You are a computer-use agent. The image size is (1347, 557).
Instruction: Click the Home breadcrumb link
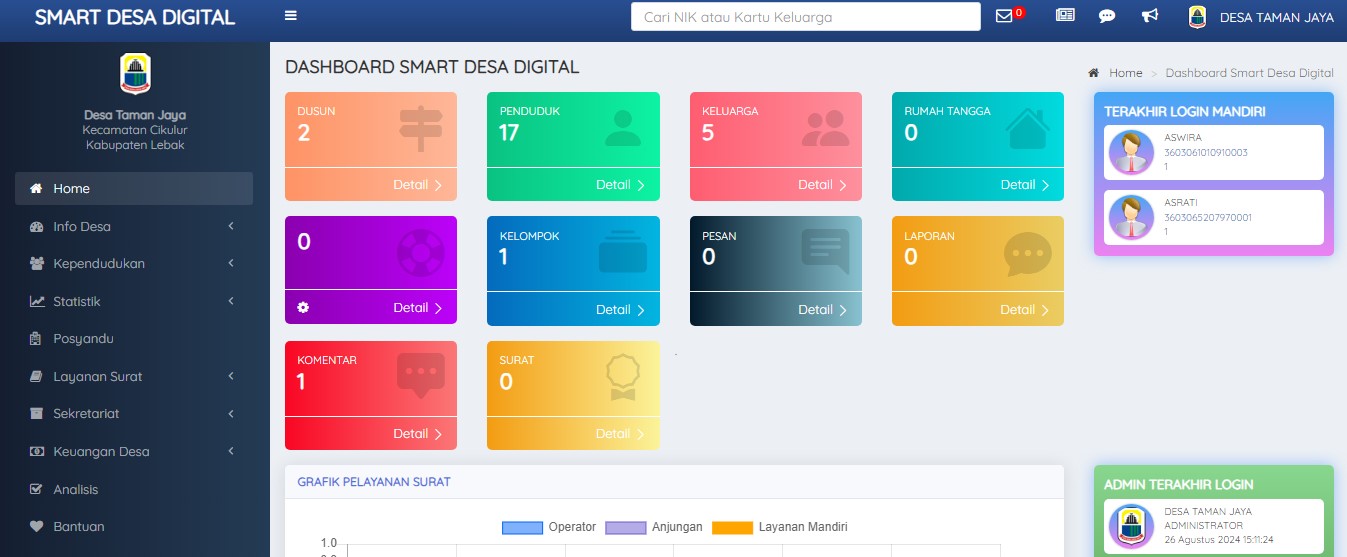coord(1125,73)
